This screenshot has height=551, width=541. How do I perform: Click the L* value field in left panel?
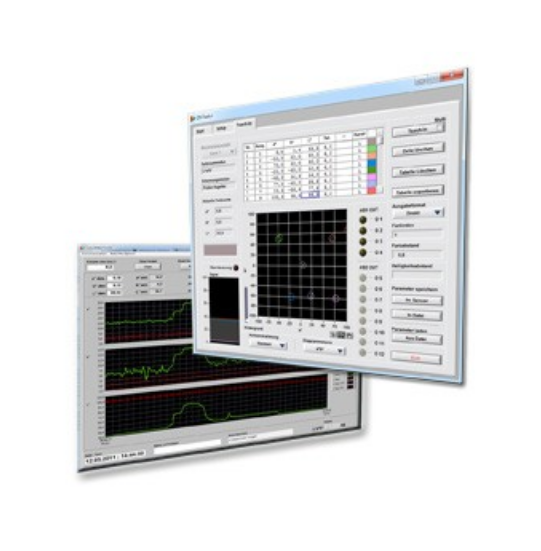pyautogui.click(x=223, y=233)
